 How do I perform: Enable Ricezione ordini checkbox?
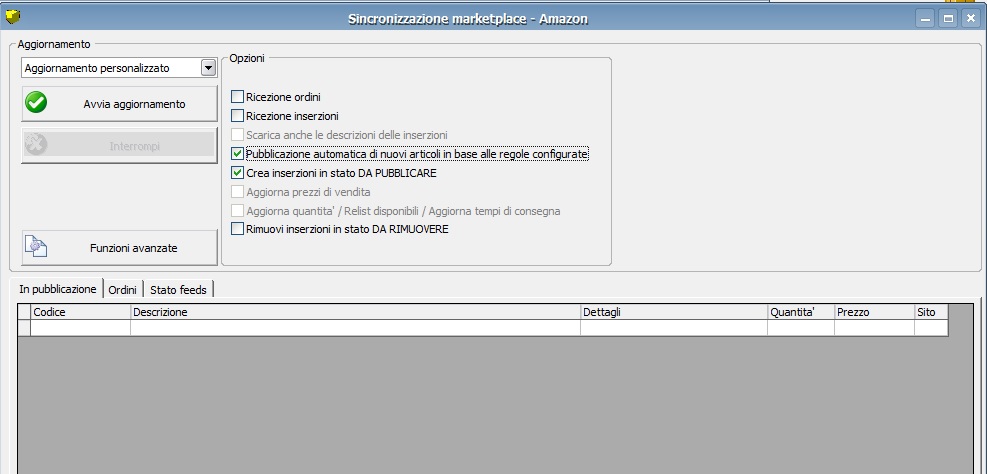point(237,97)
